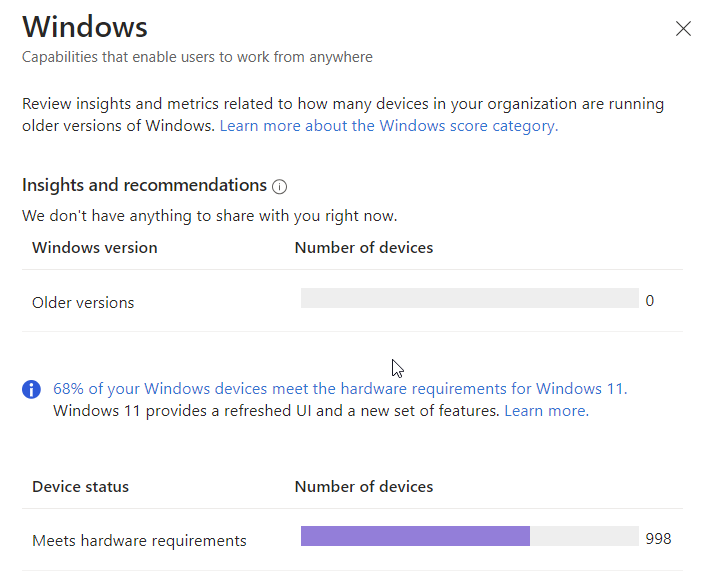Screen dimensions: 708x578
Task: Click the Windows pane title
Action: pyautogui.click(x=85, y=27)
